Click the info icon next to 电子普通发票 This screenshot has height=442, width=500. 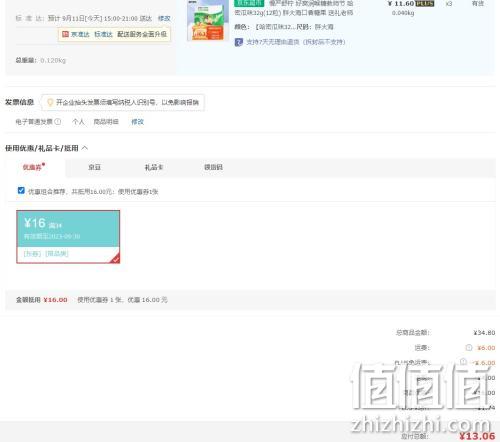click(58, 122)
